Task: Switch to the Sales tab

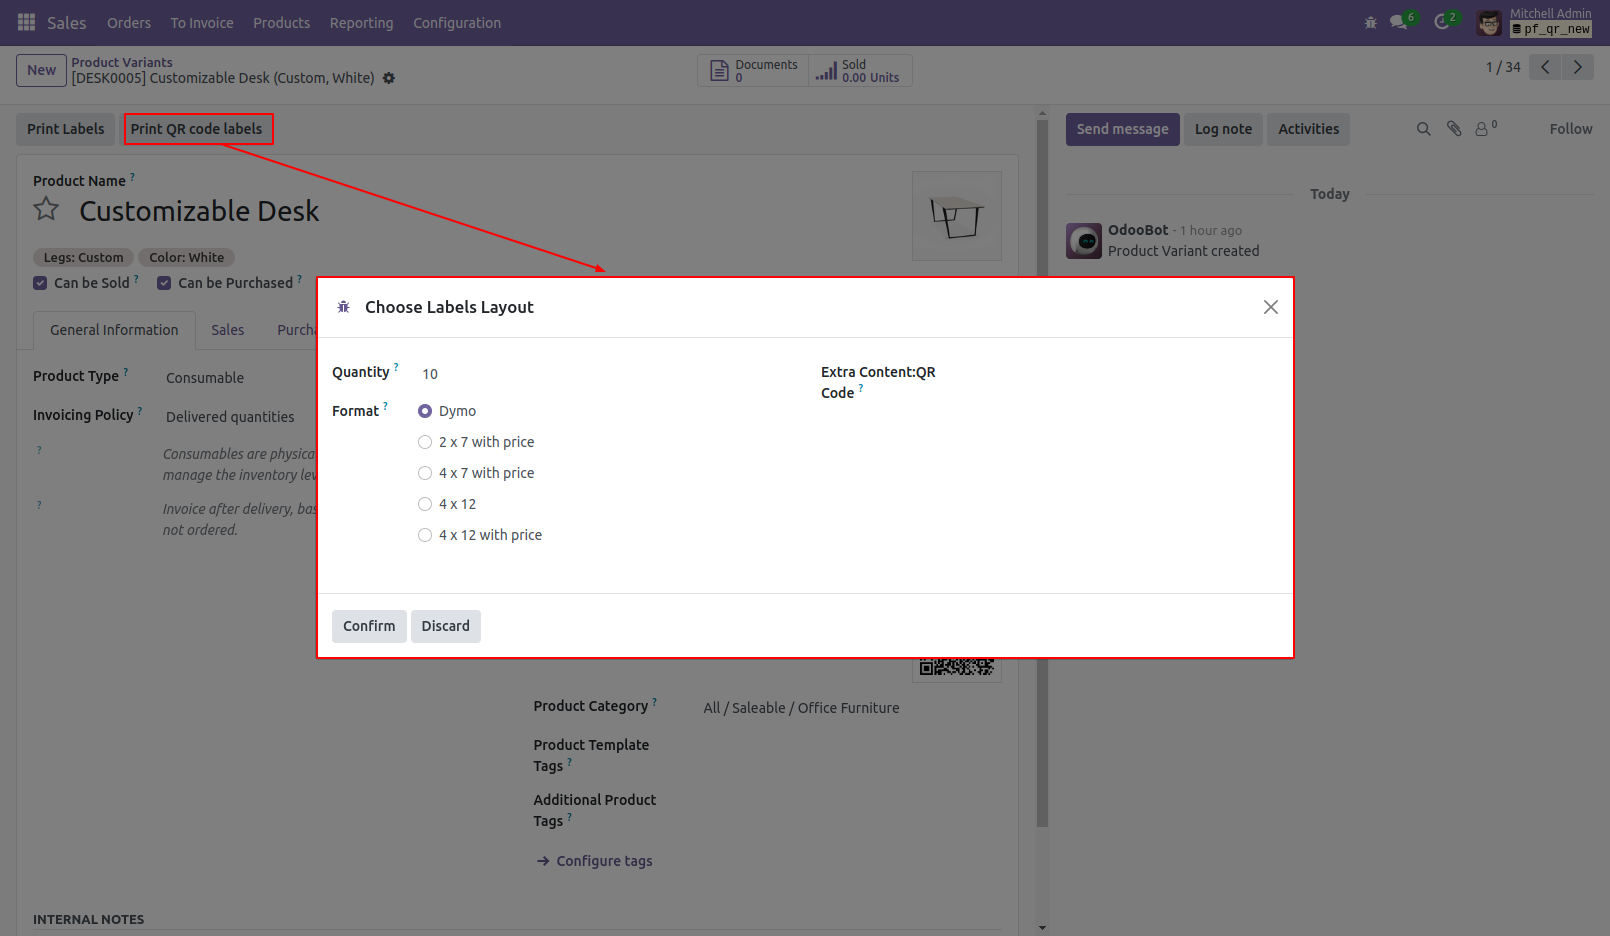Action: coord(227,330)
